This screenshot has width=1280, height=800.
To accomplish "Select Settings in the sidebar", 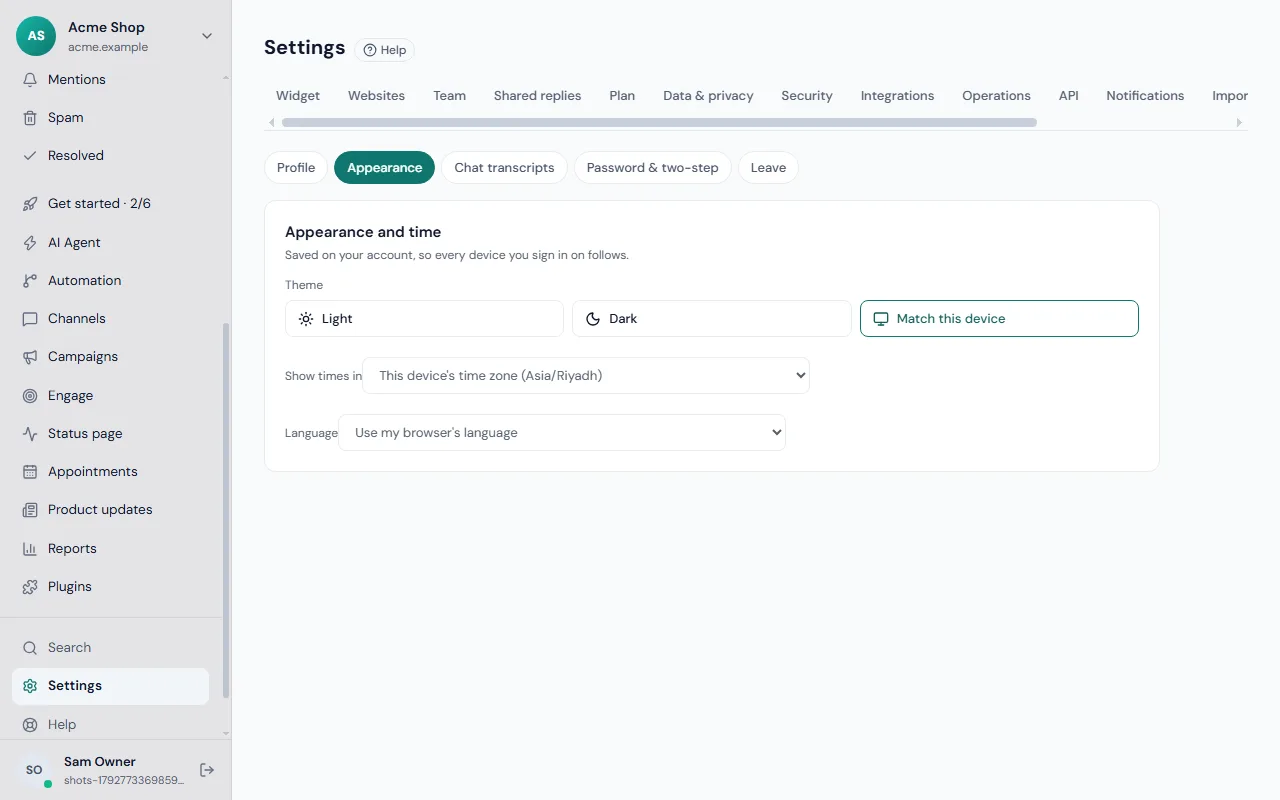I will (110, 685).
